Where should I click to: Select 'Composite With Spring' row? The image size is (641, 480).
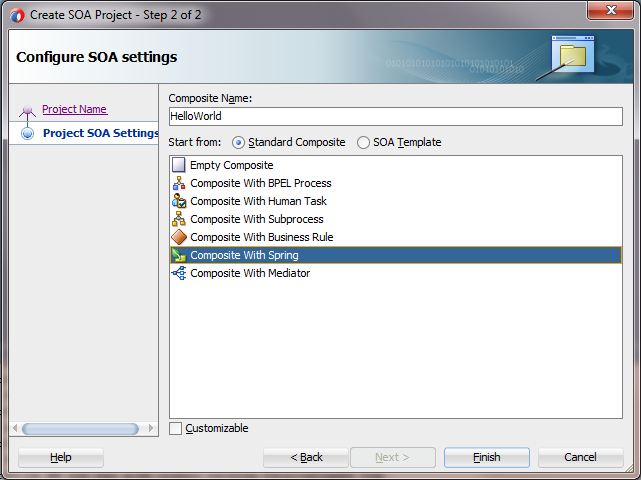(x=396, y=255)
